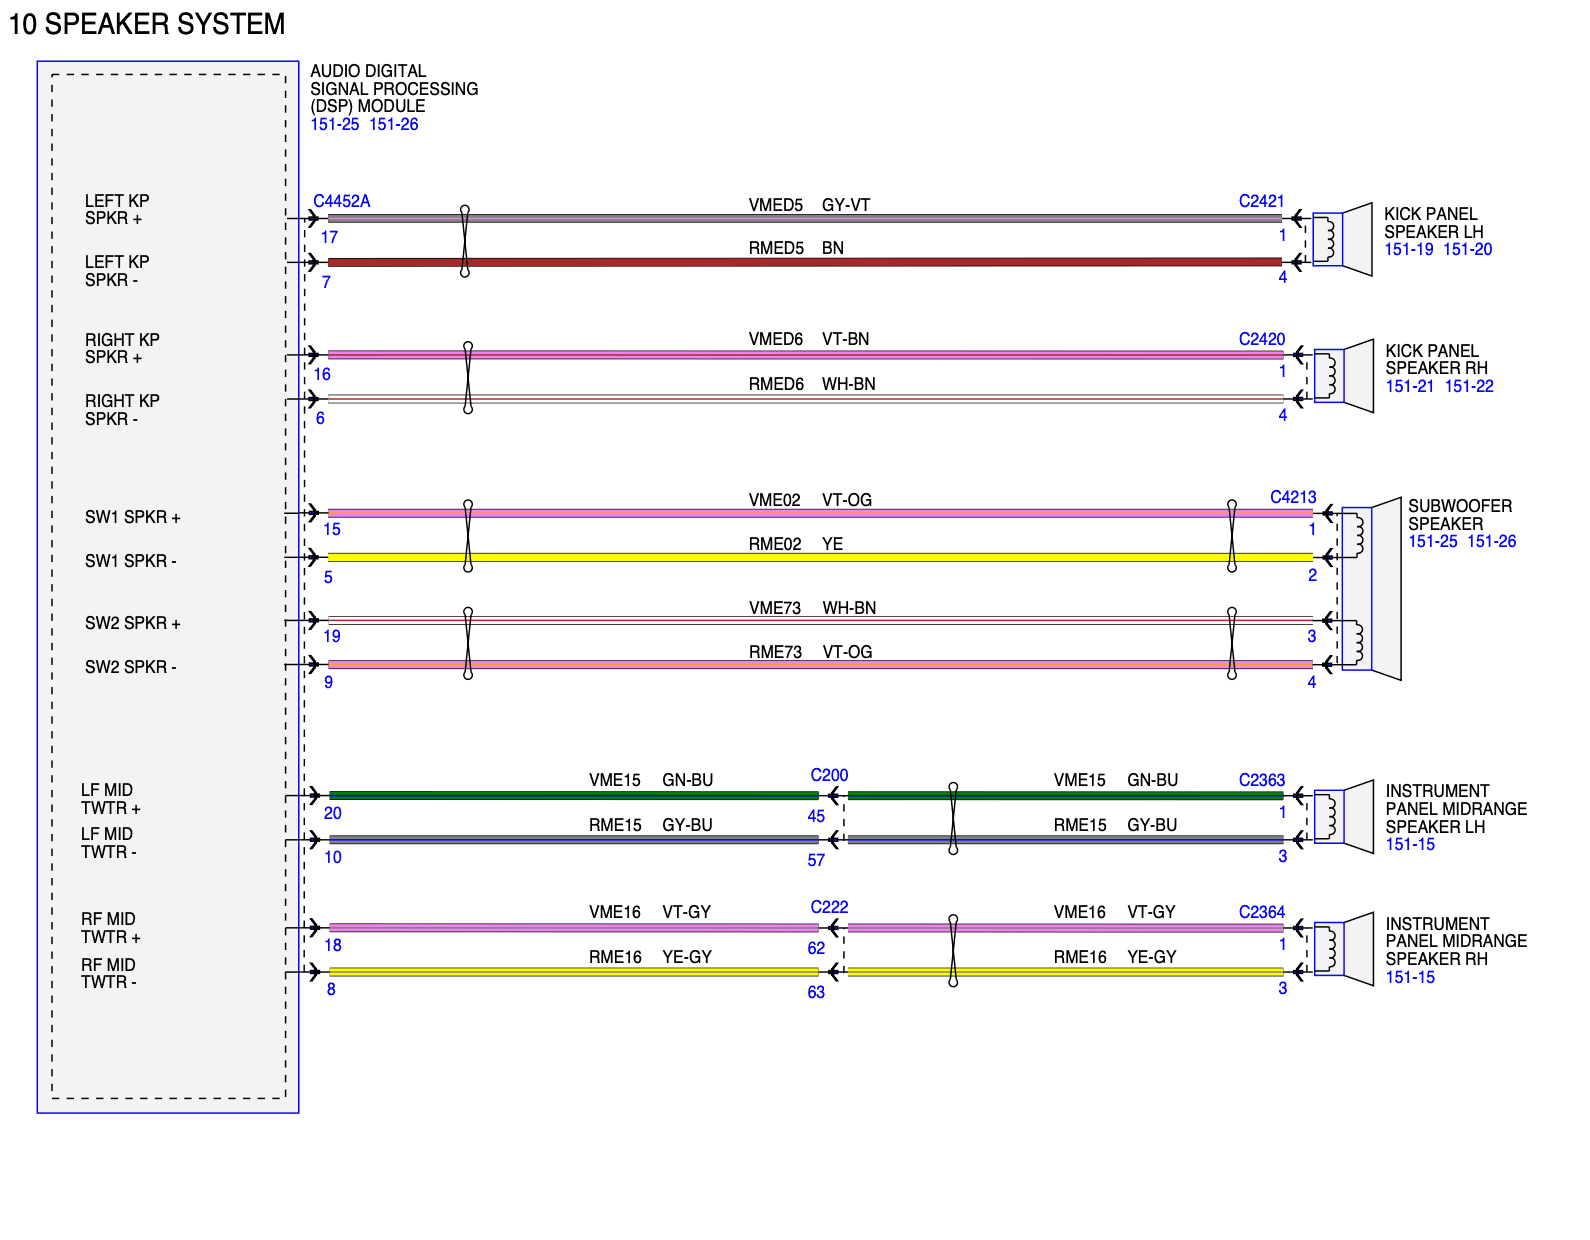Open 151-15 link under Midrange Speaker RH
Image resolution: width=1590 pixels, height=1240 pixels.
click(x=1410, y=978)
